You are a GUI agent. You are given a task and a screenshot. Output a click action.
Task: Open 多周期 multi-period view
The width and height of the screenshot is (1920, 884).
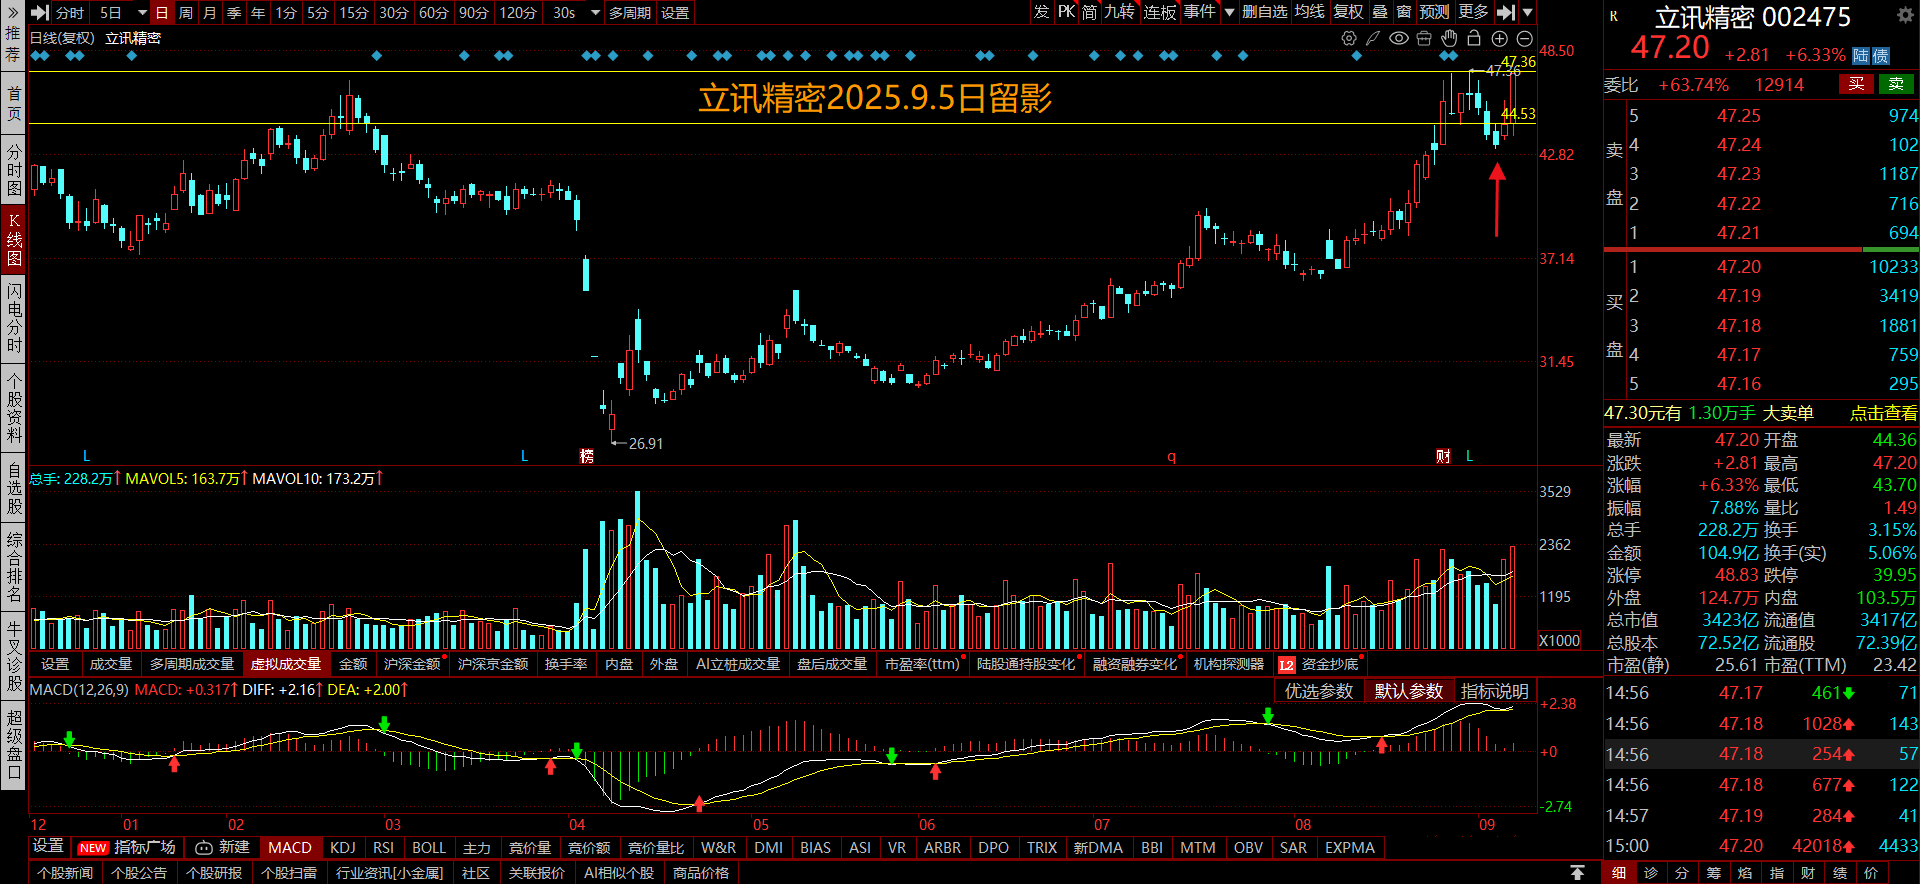click(x=630, y=13)
